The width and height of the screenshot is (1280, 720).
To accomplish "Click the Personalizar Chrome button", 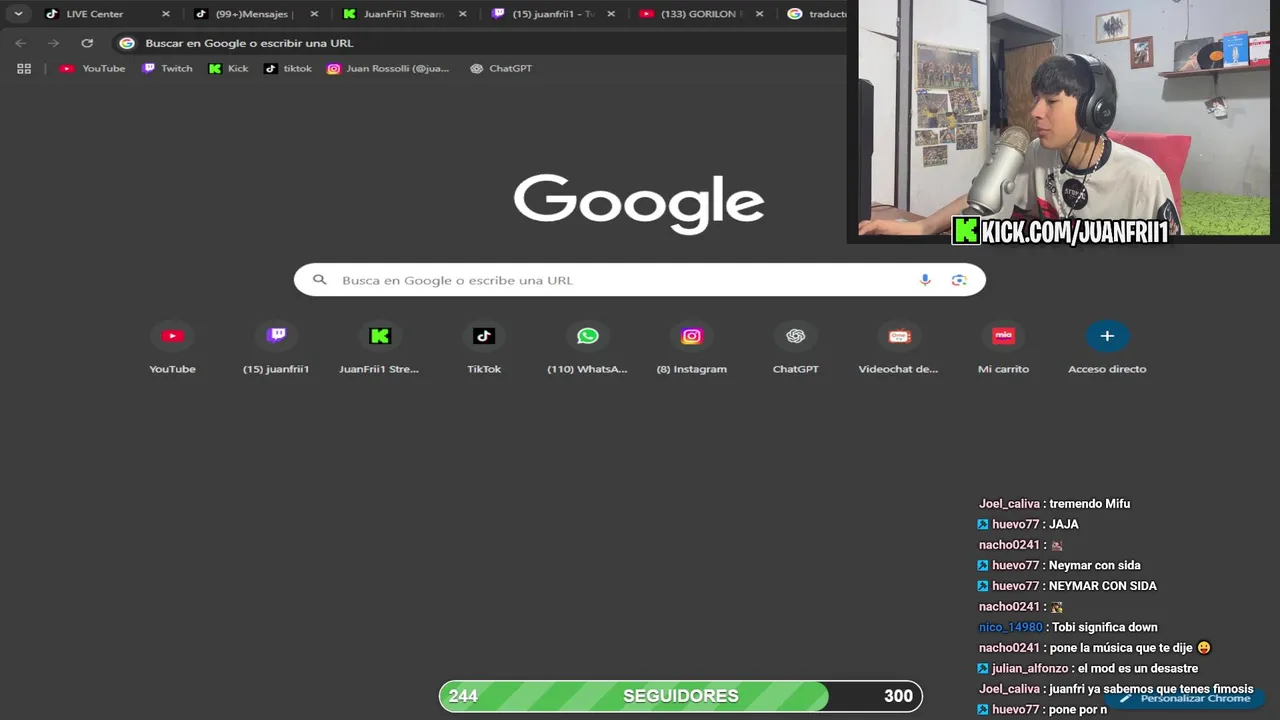I will (1185, 698).
